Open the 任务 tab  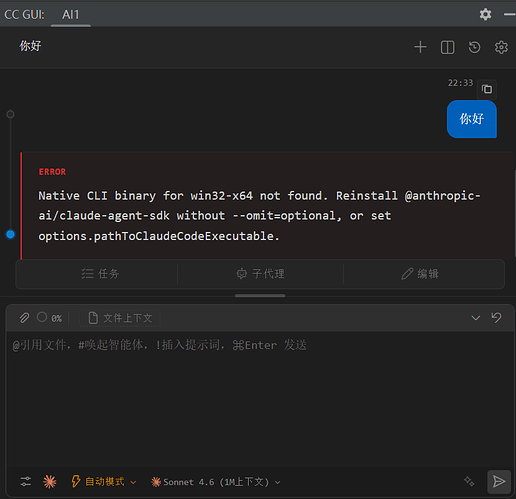(x=100, y=274)
